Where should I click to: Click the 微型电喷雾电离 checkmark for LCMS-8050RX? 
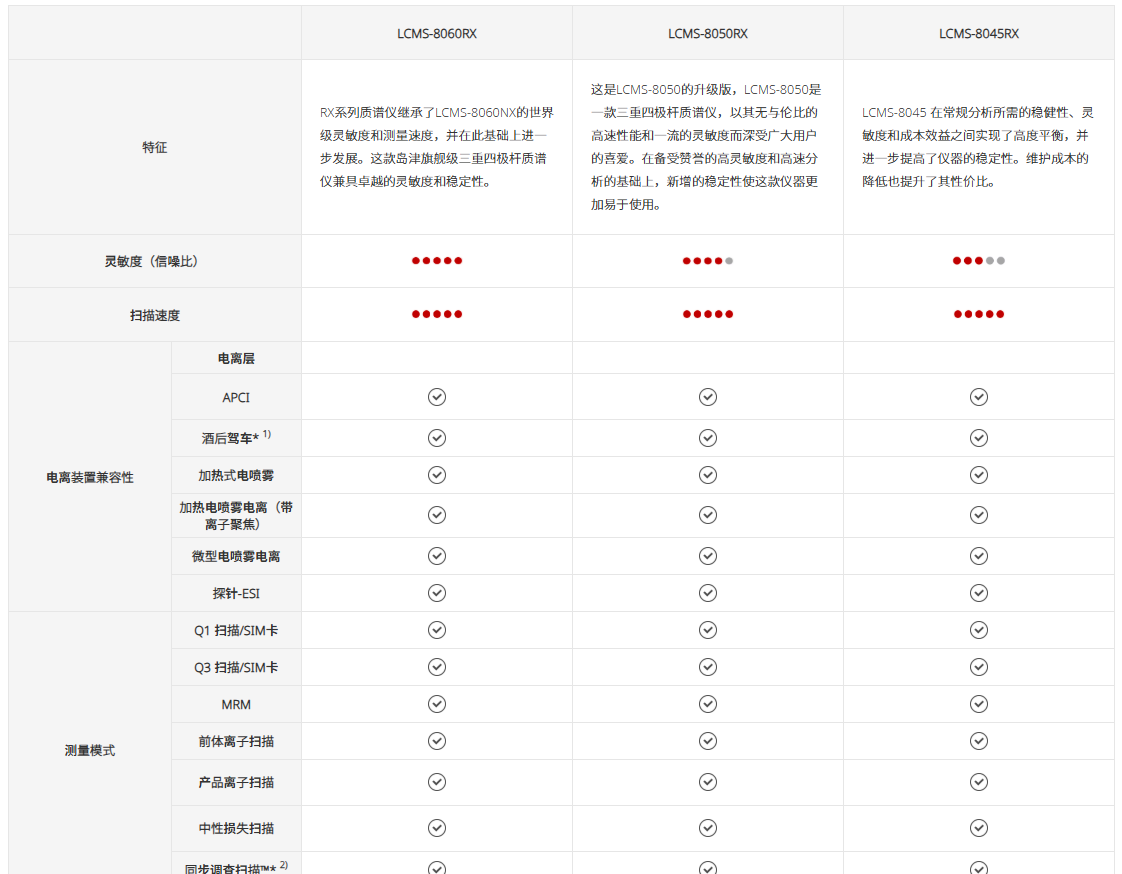tap(707, 556)
